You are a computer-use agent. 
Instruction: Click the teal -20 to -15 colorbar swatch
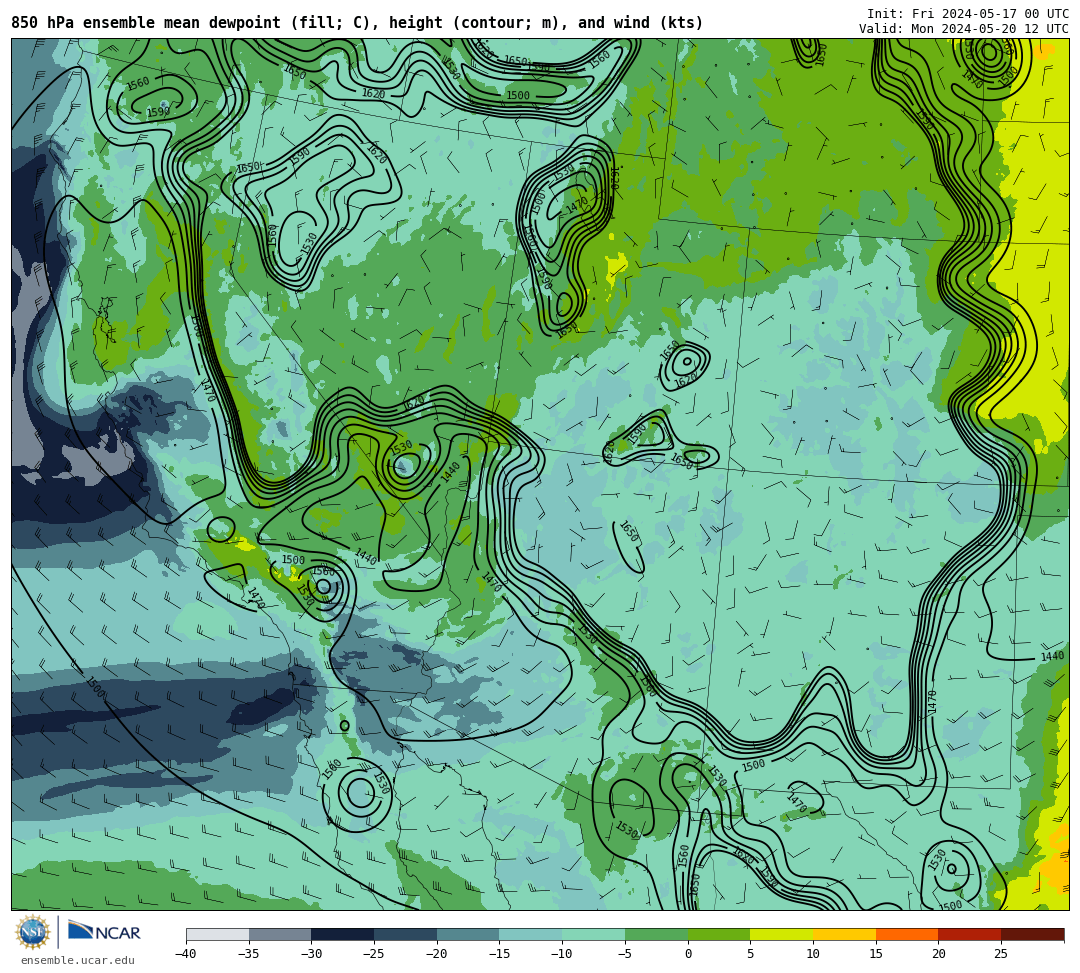[x=468, y=934]
